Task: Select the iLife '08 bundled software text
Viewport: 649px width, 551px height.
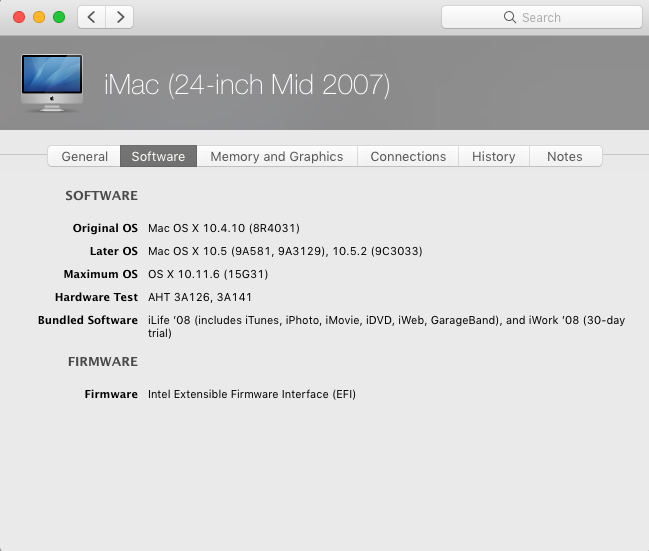Action: [x=387, y=327]
